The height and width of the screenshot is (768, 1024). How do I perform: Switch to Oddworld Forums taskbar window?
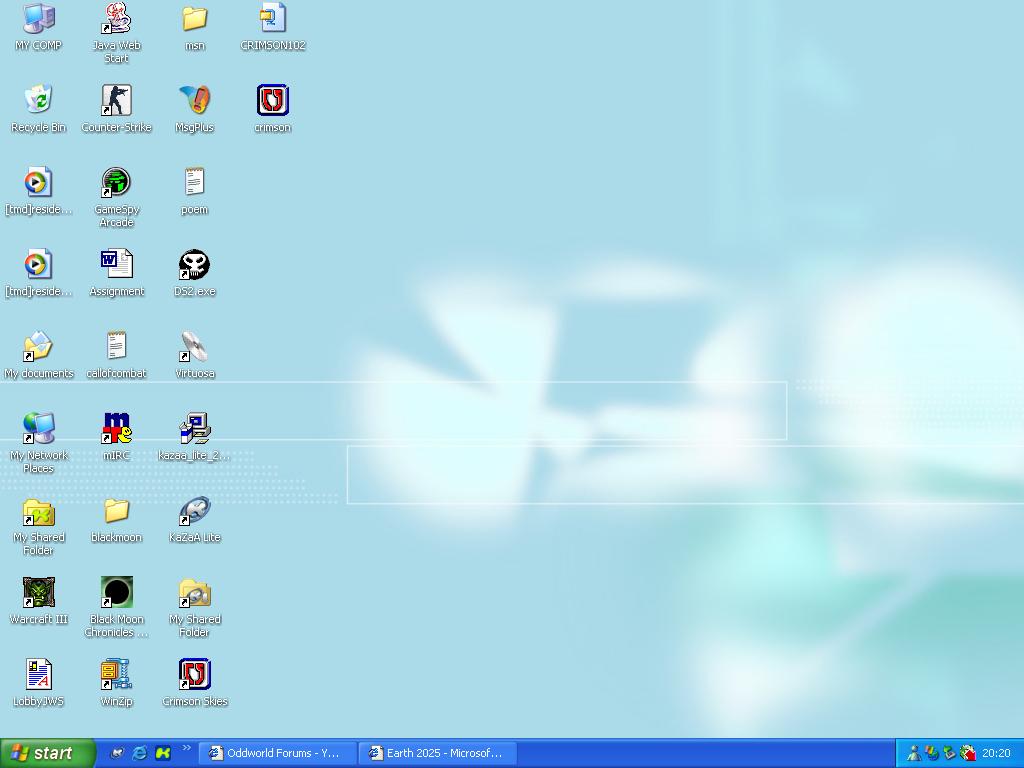point(277,753)
